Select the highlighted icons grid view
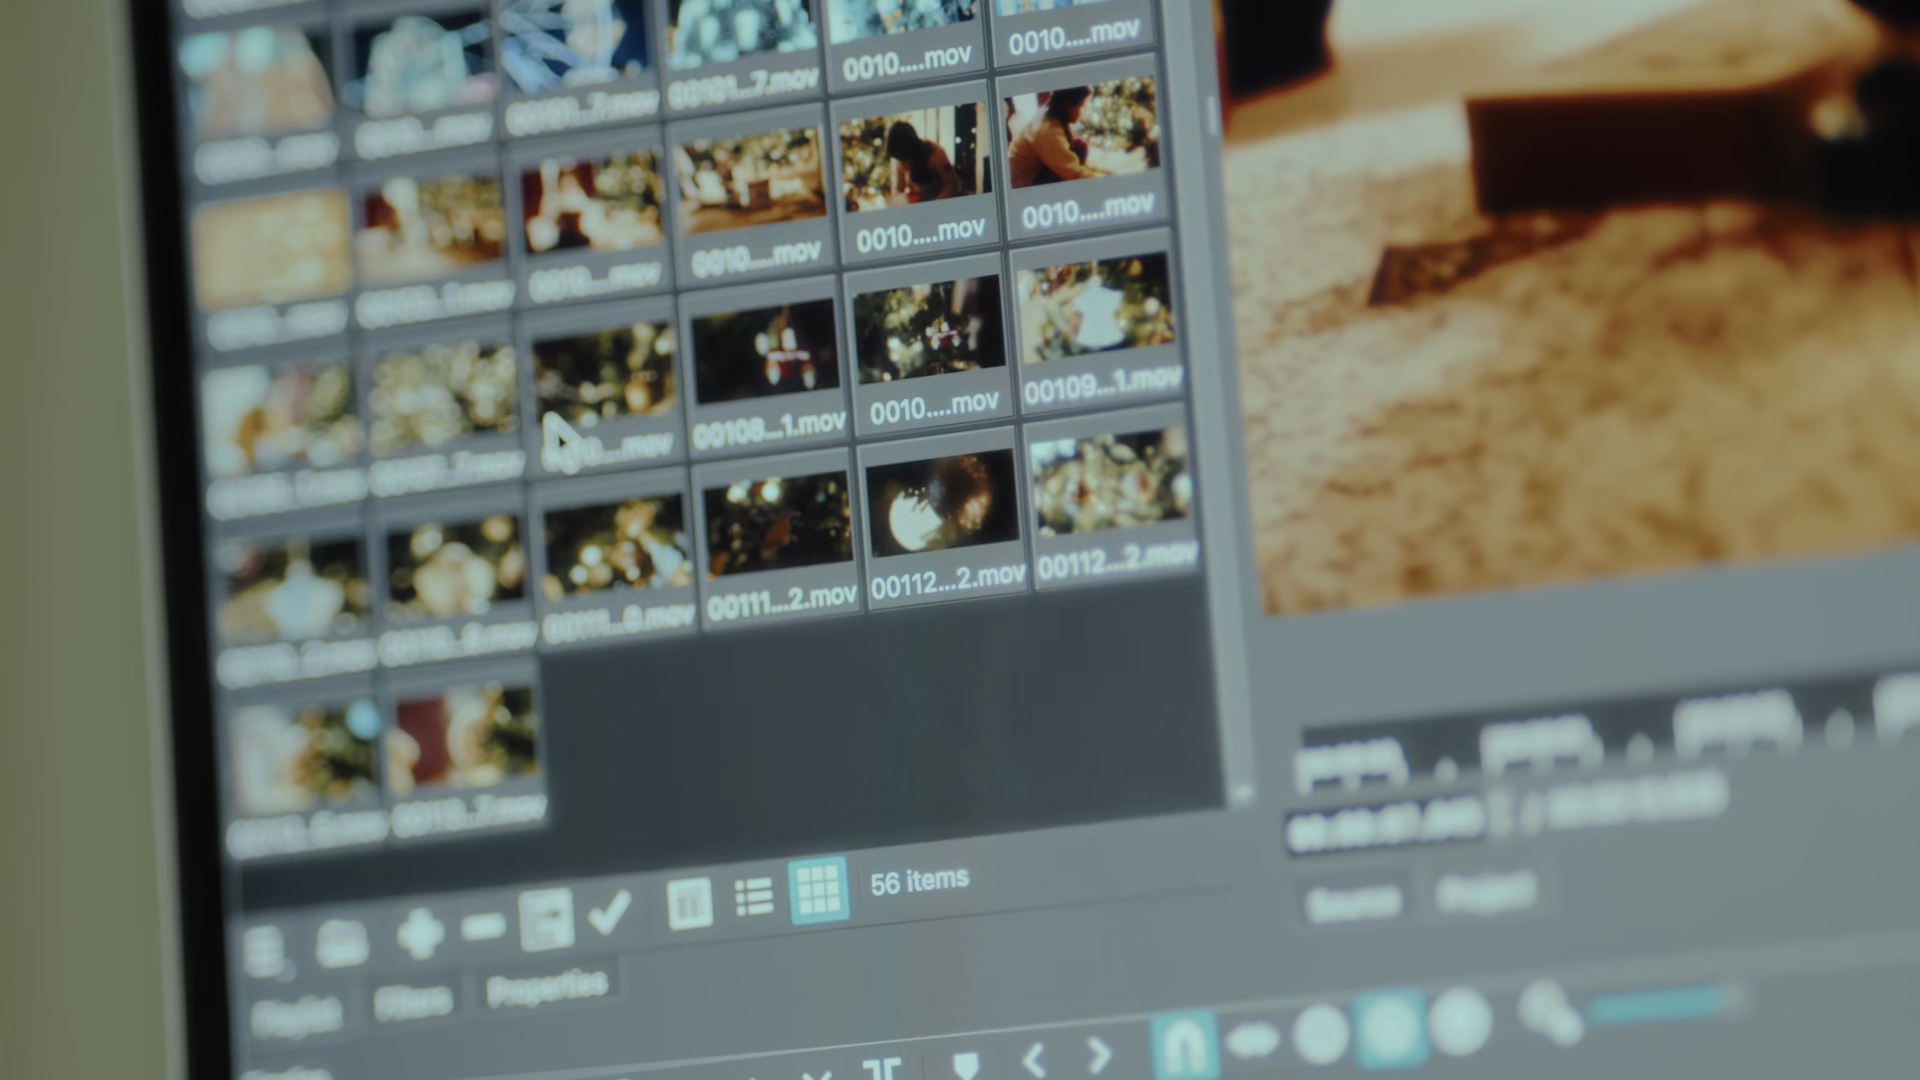 pyautogui.click(x=818, y=889)
